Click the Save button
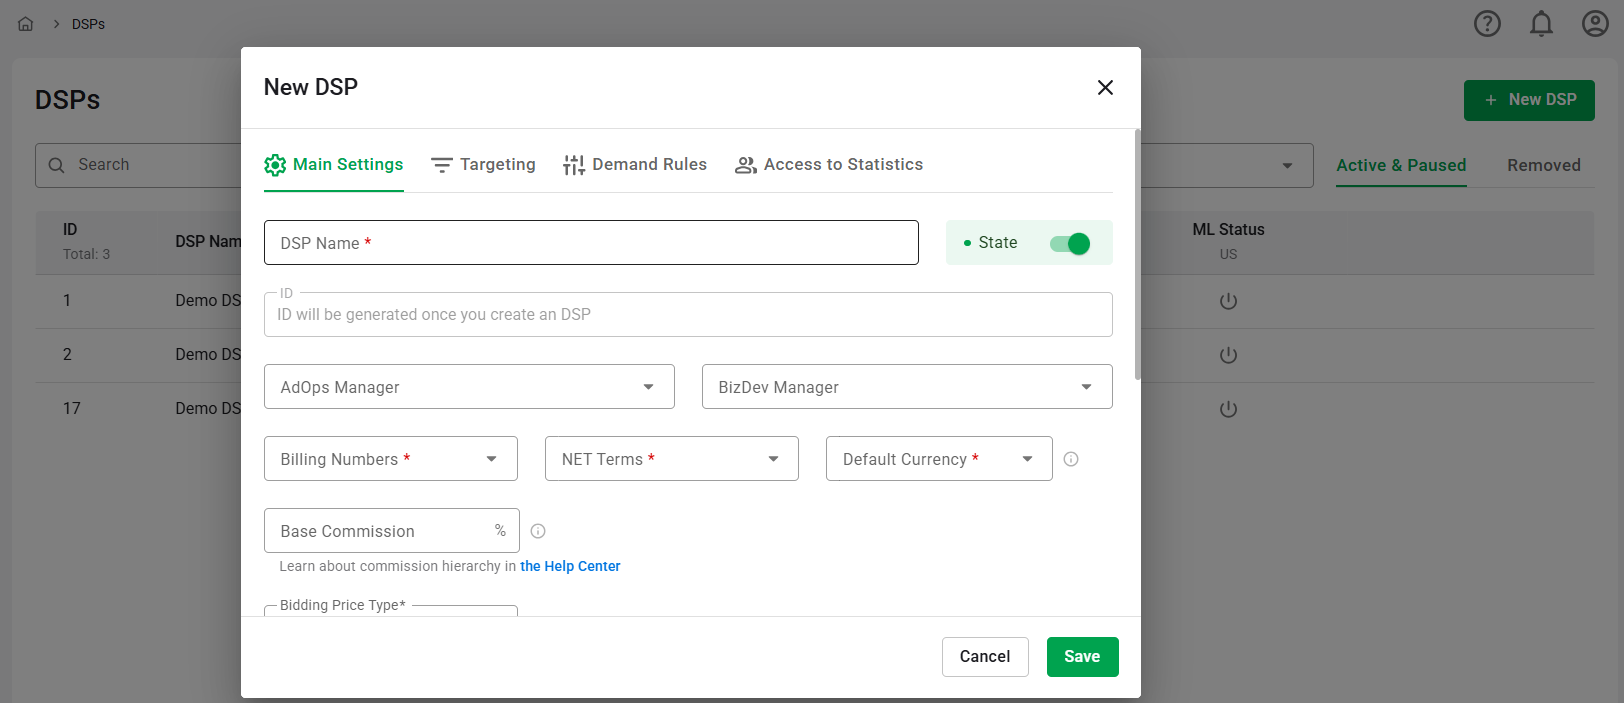1624x703 pixels. [x=1082, y=657]
